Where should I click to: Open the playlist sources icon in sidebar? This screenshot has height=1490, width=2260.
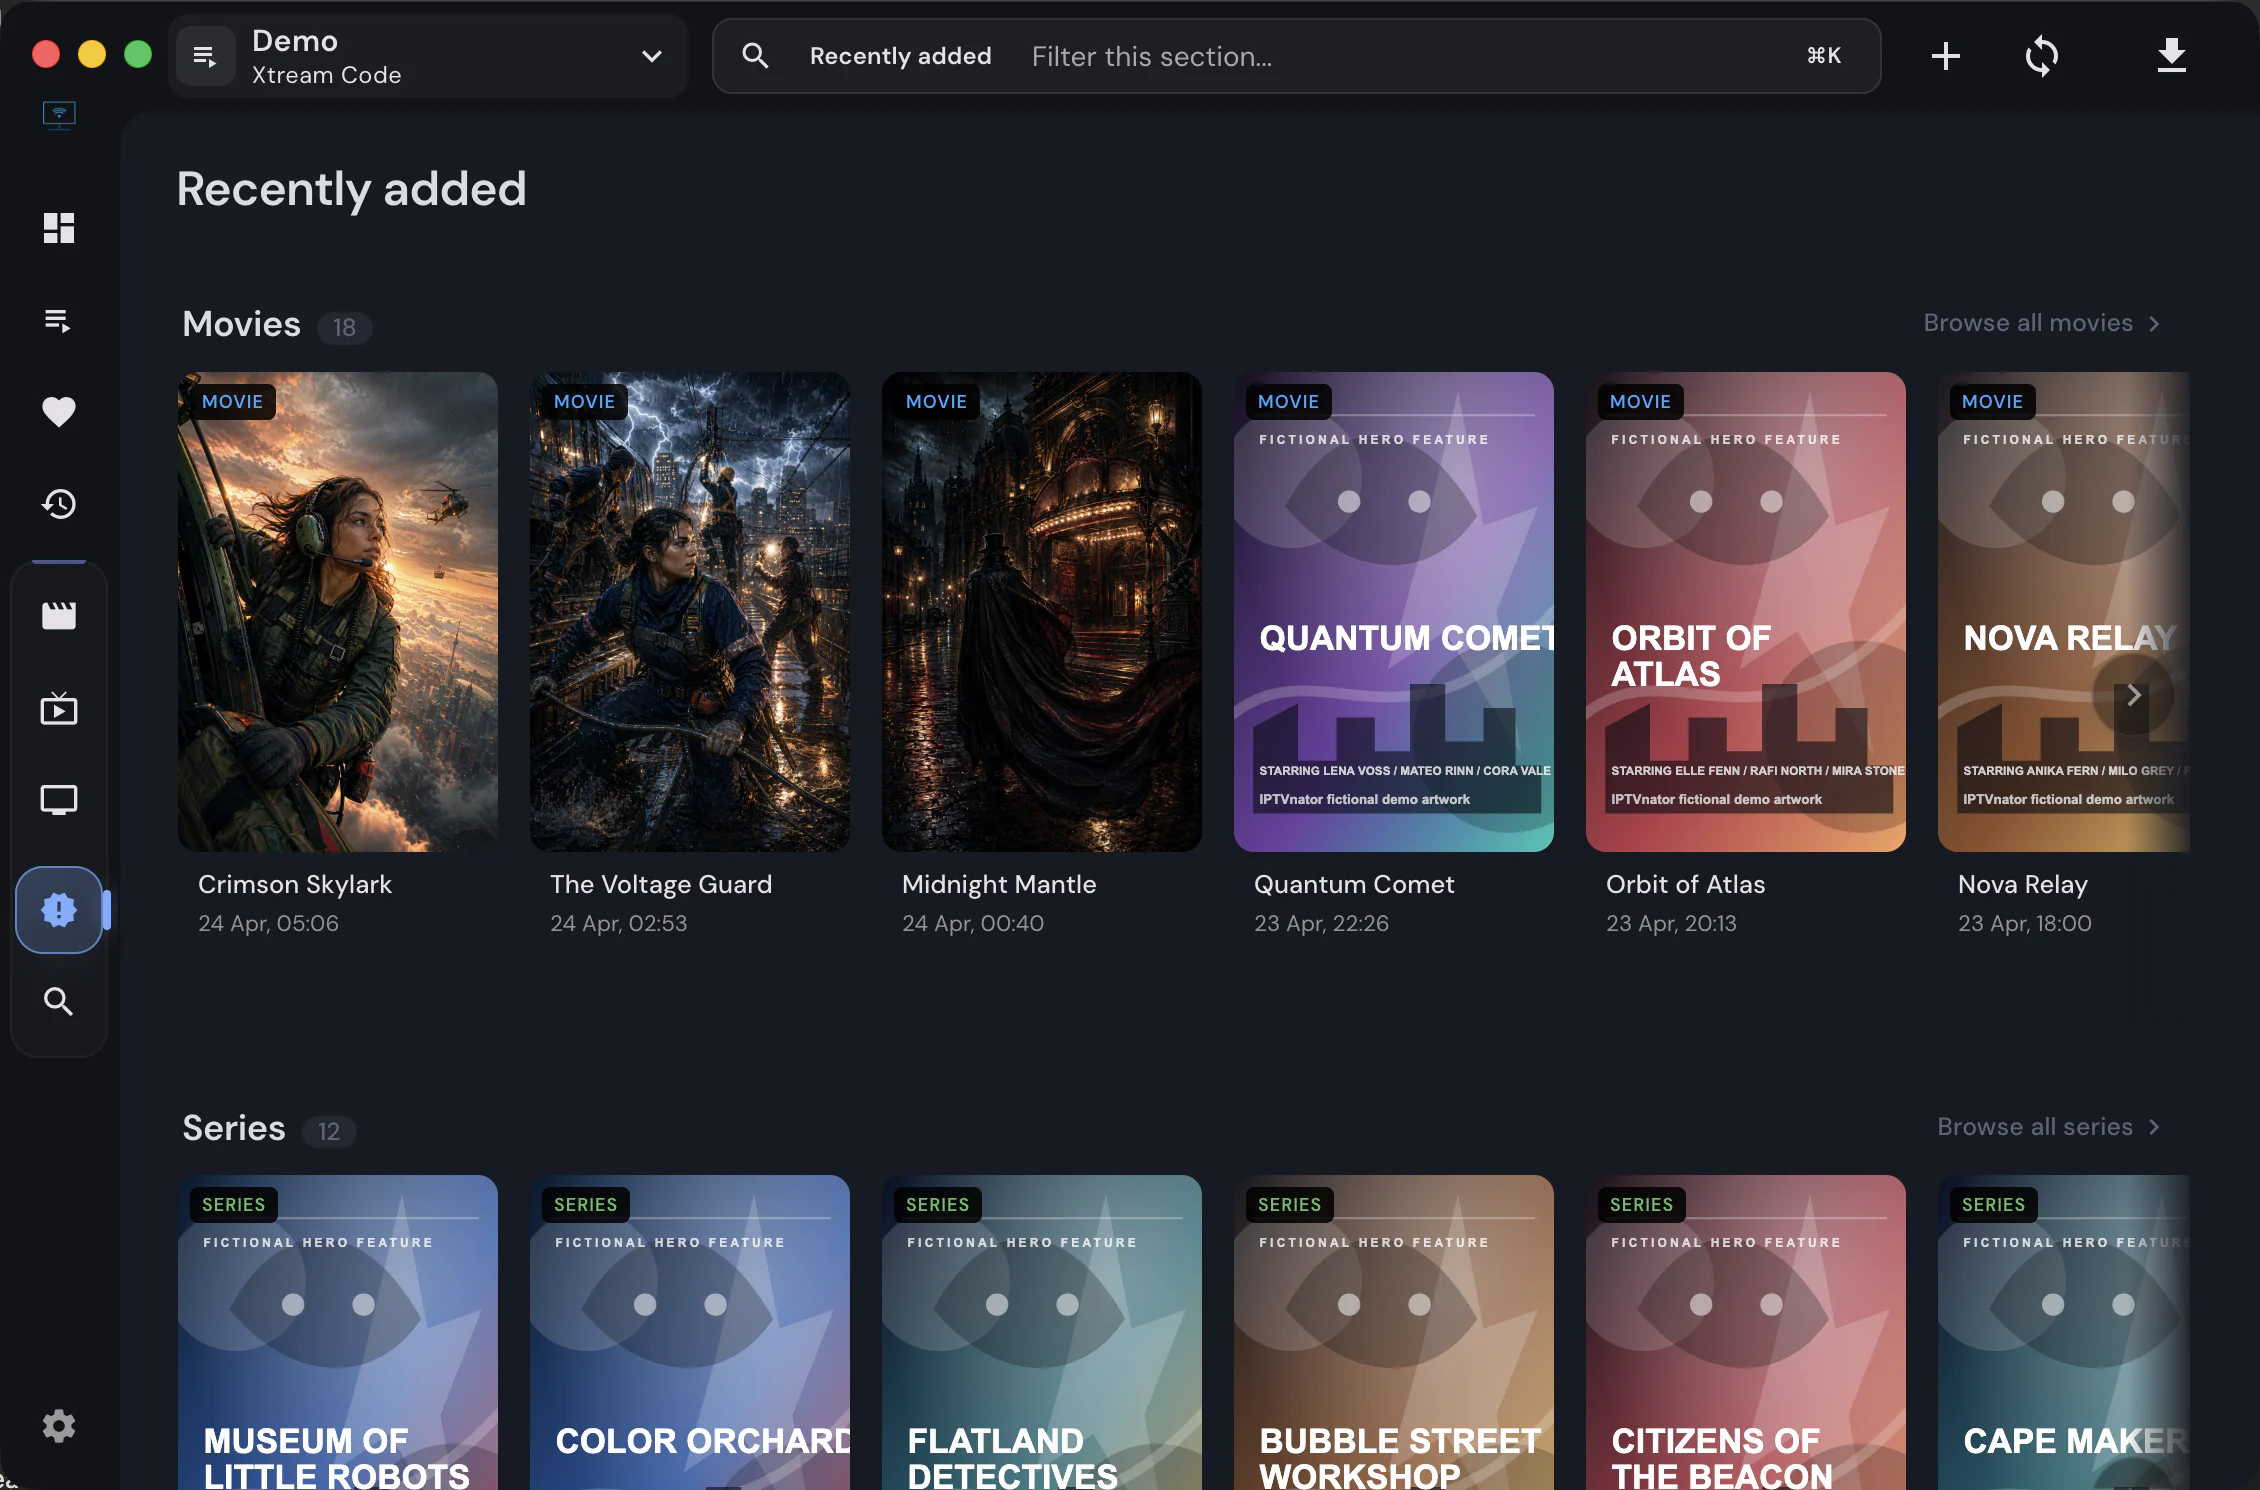tap(59, 320)
